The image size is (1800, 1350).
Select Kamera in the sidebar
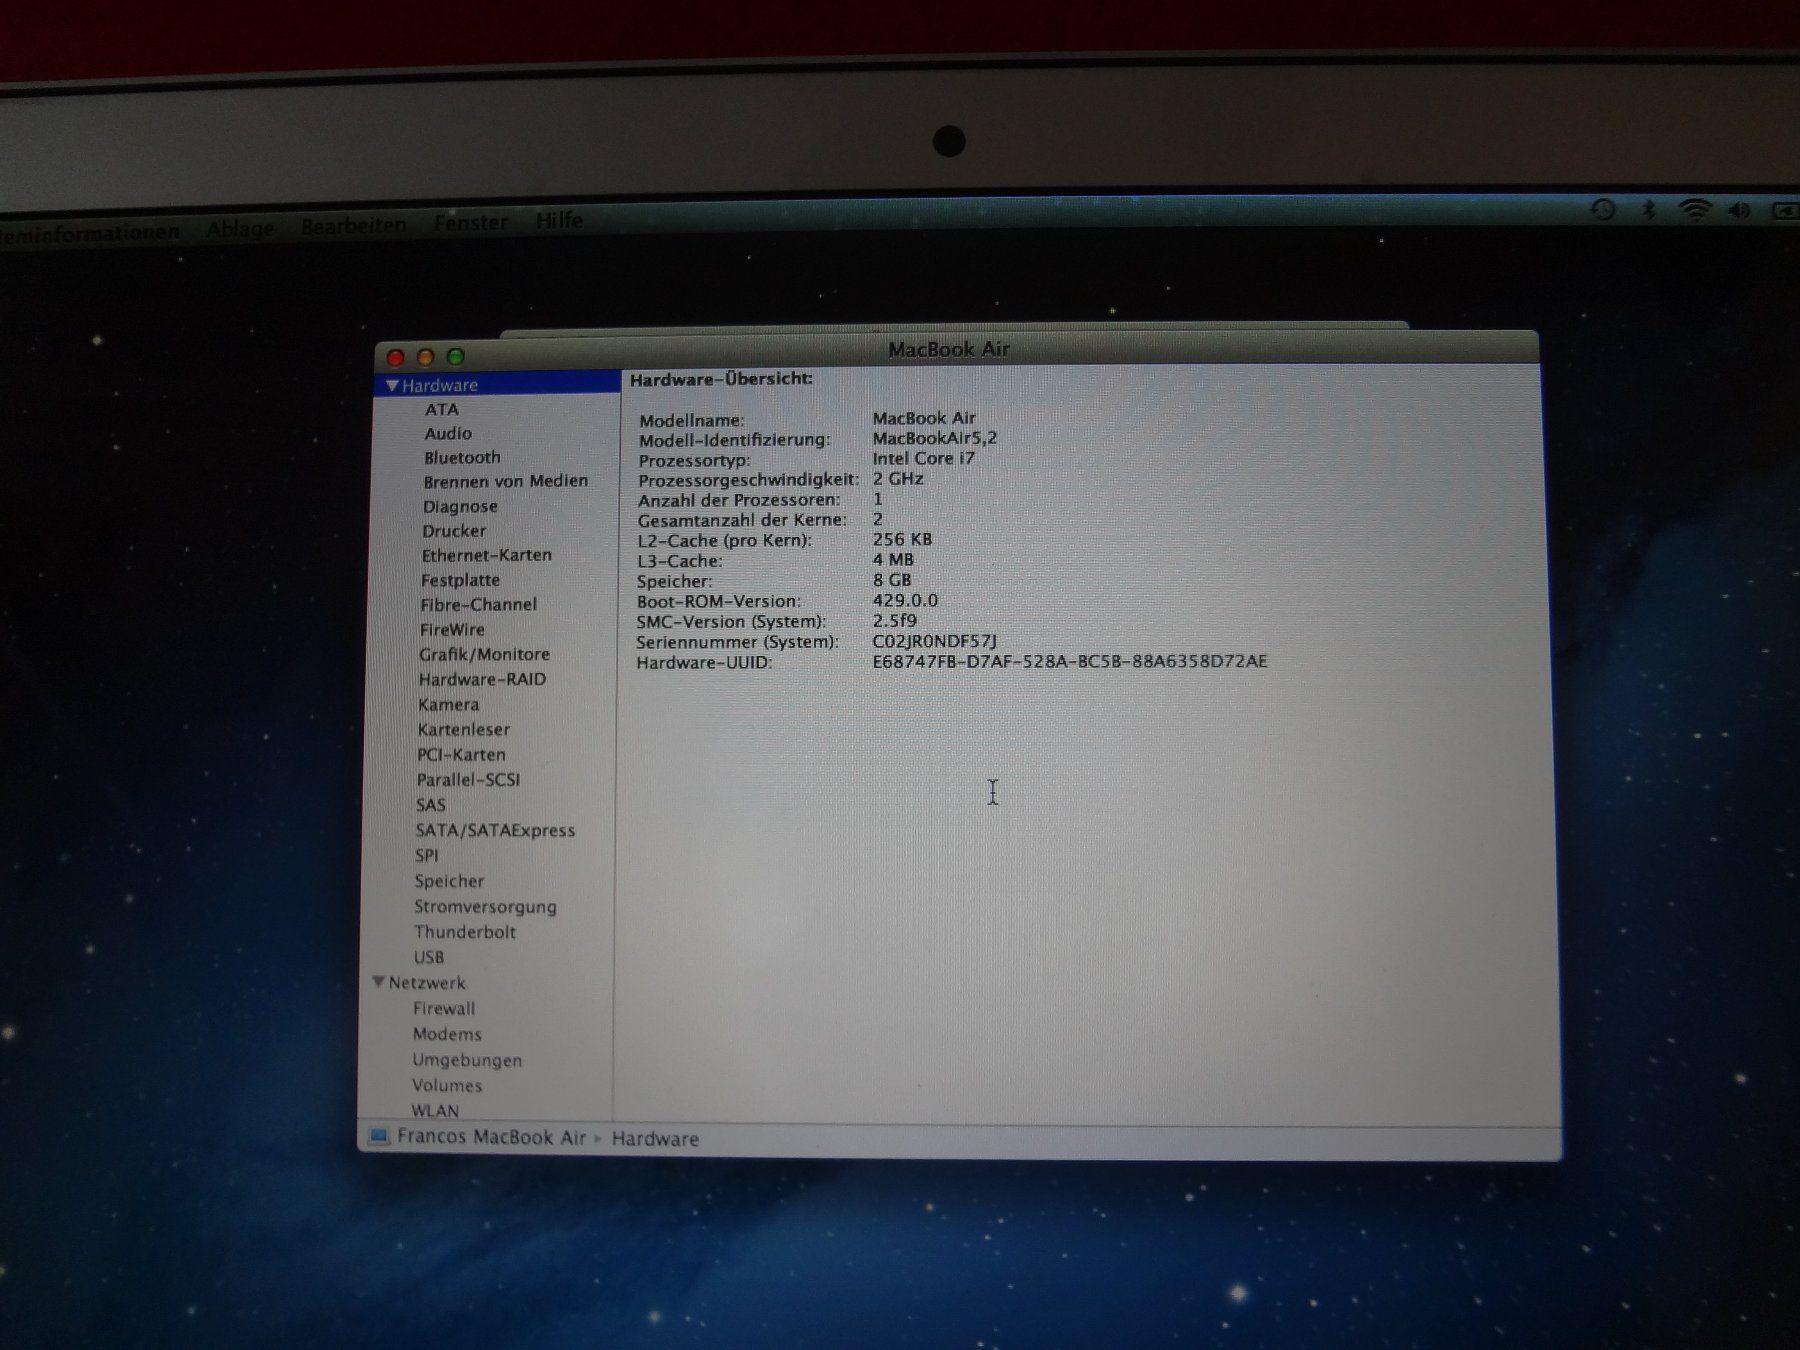point(448,704)
